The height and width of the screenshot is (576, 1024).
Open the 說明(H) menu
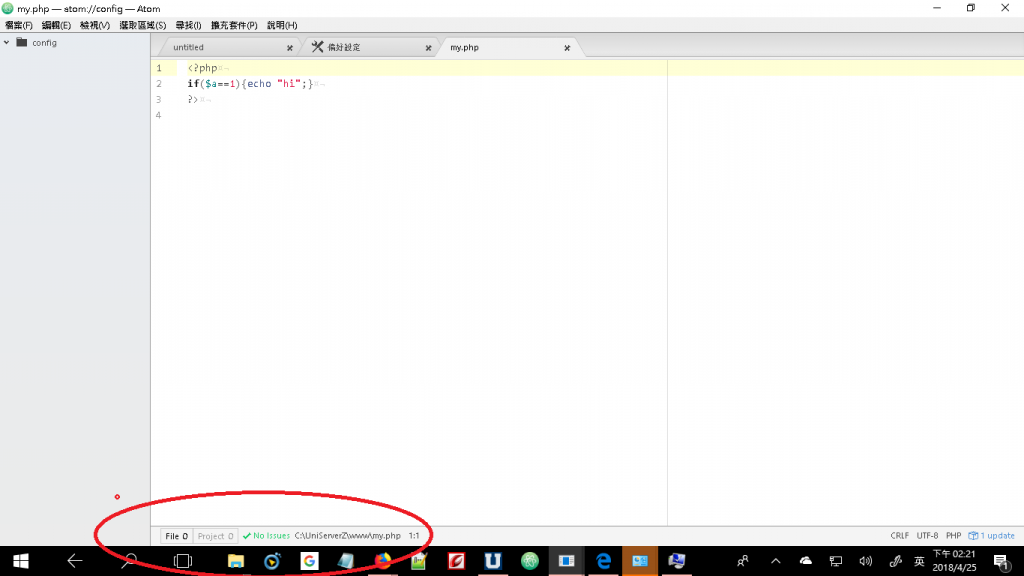pos(282,25)
